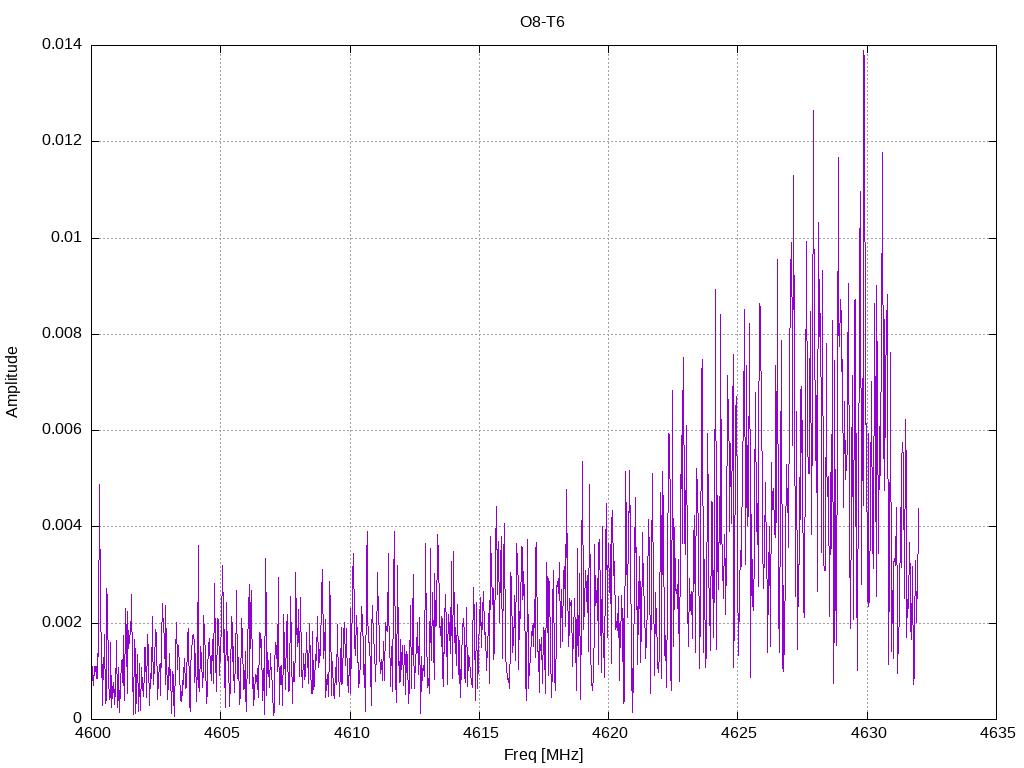Select the 4630 x-axis tick label

point(866,733)
